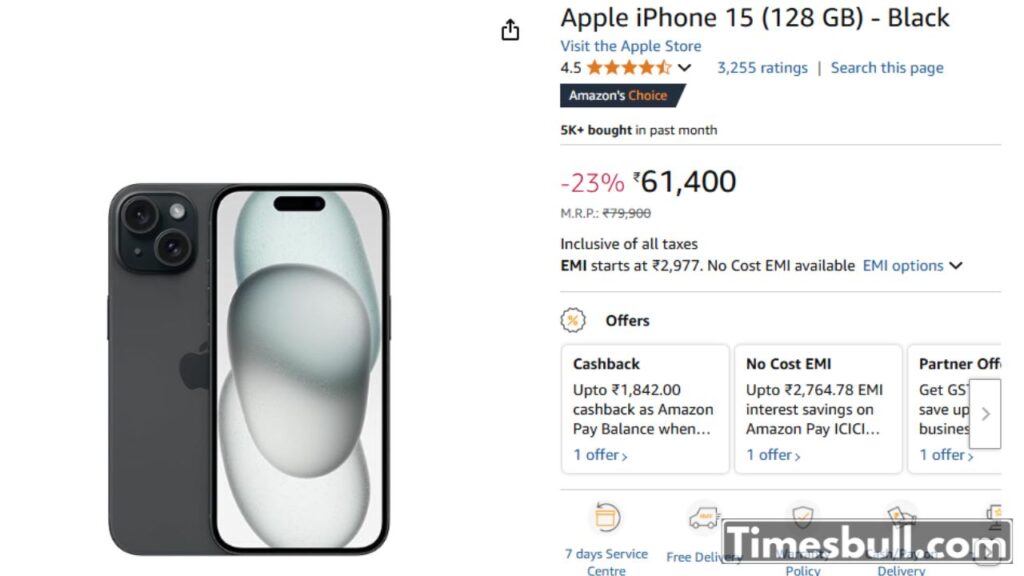Click the share icon above product image
This screenshot has height=576, width=1024.
pos(510,30)
